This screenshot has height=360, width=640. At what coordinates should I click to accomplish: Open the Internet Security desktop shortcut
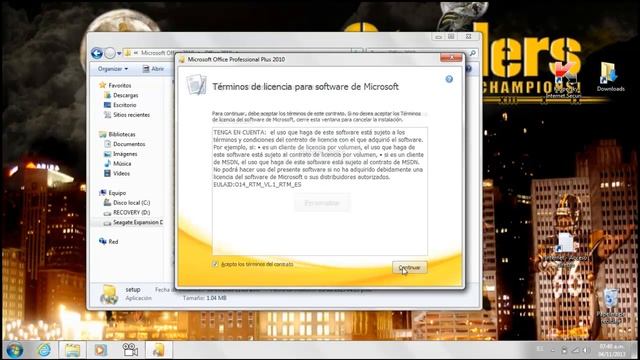564,81
